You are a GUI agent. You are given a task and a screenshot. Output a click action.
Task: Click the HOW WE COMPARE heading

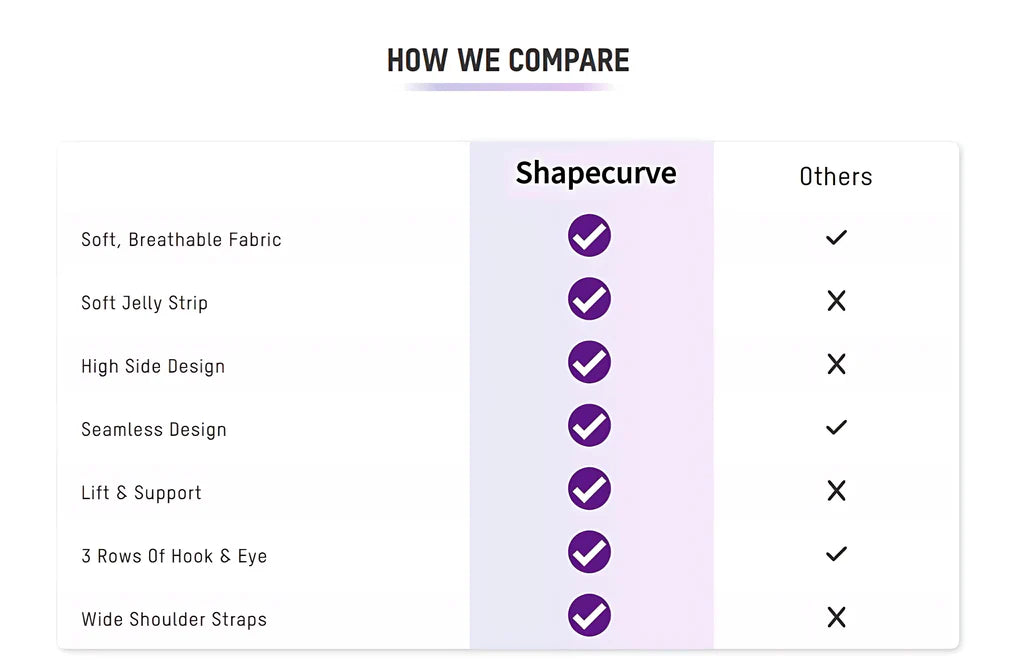(x=508, y=61)
